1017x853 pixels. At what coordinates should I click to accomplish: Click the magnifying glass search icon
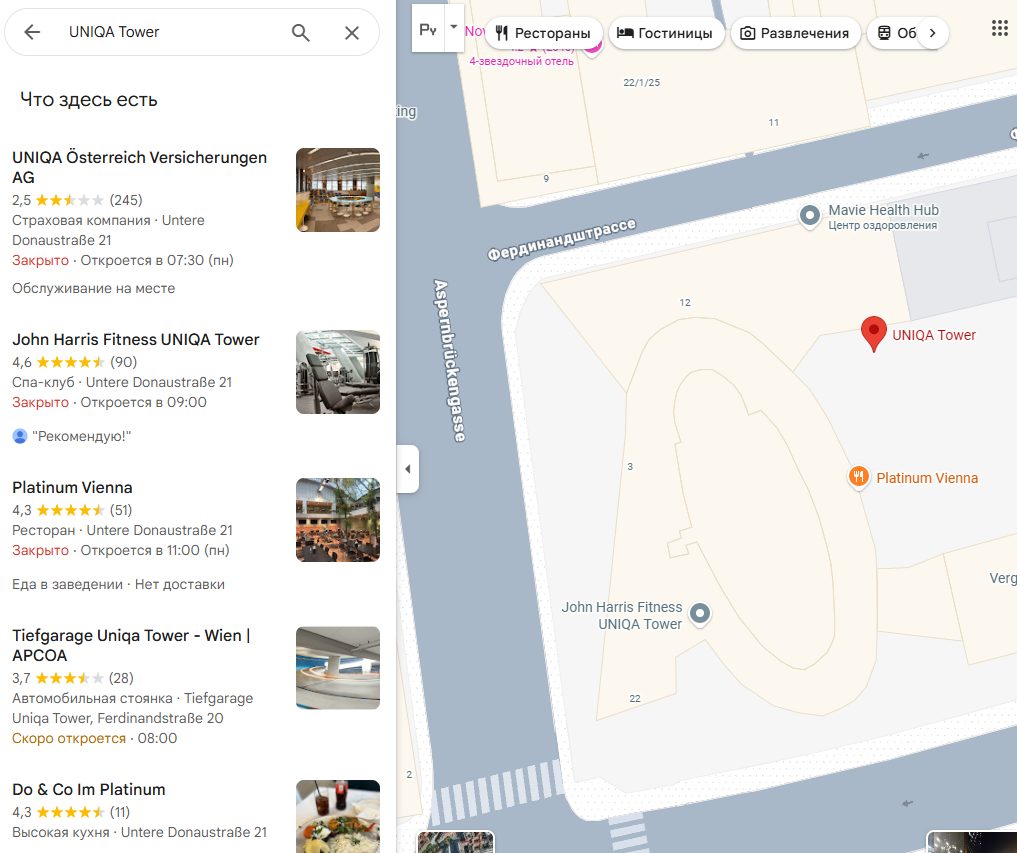[301, 32]
